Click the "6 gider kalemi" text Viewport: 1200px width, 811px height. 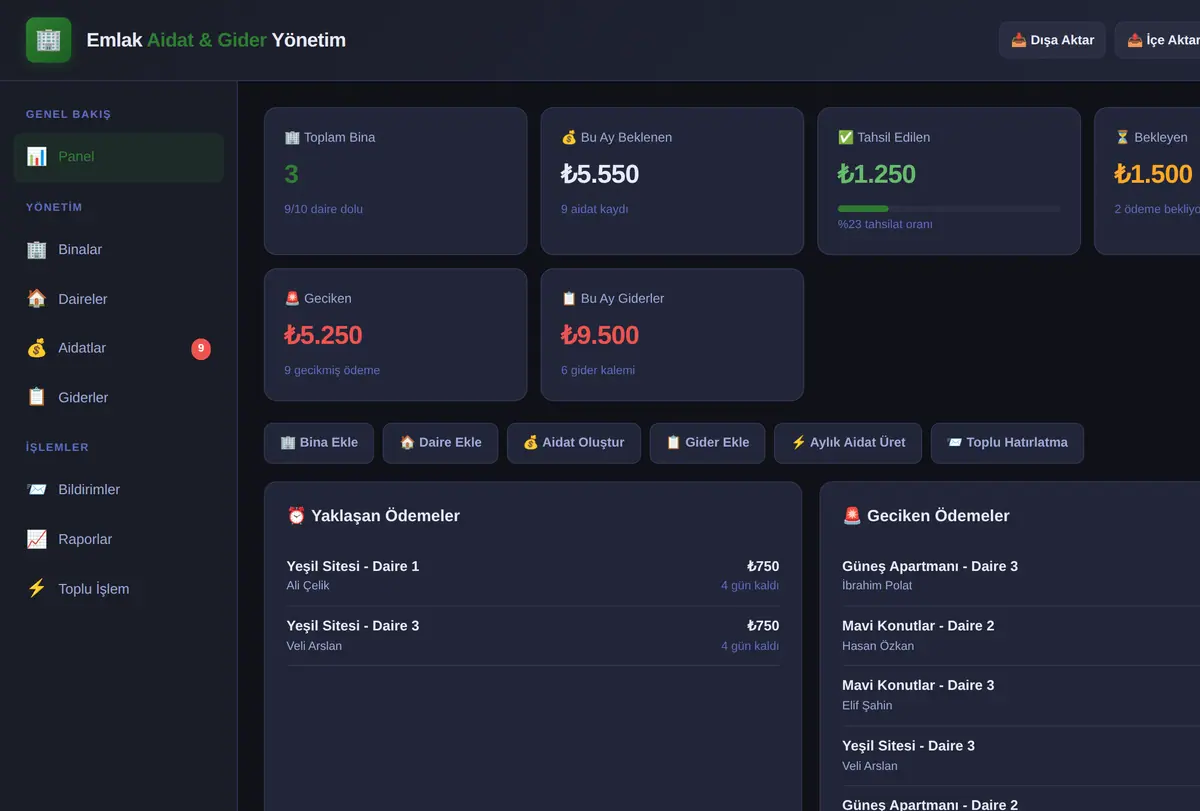click(x=598, y=370)
